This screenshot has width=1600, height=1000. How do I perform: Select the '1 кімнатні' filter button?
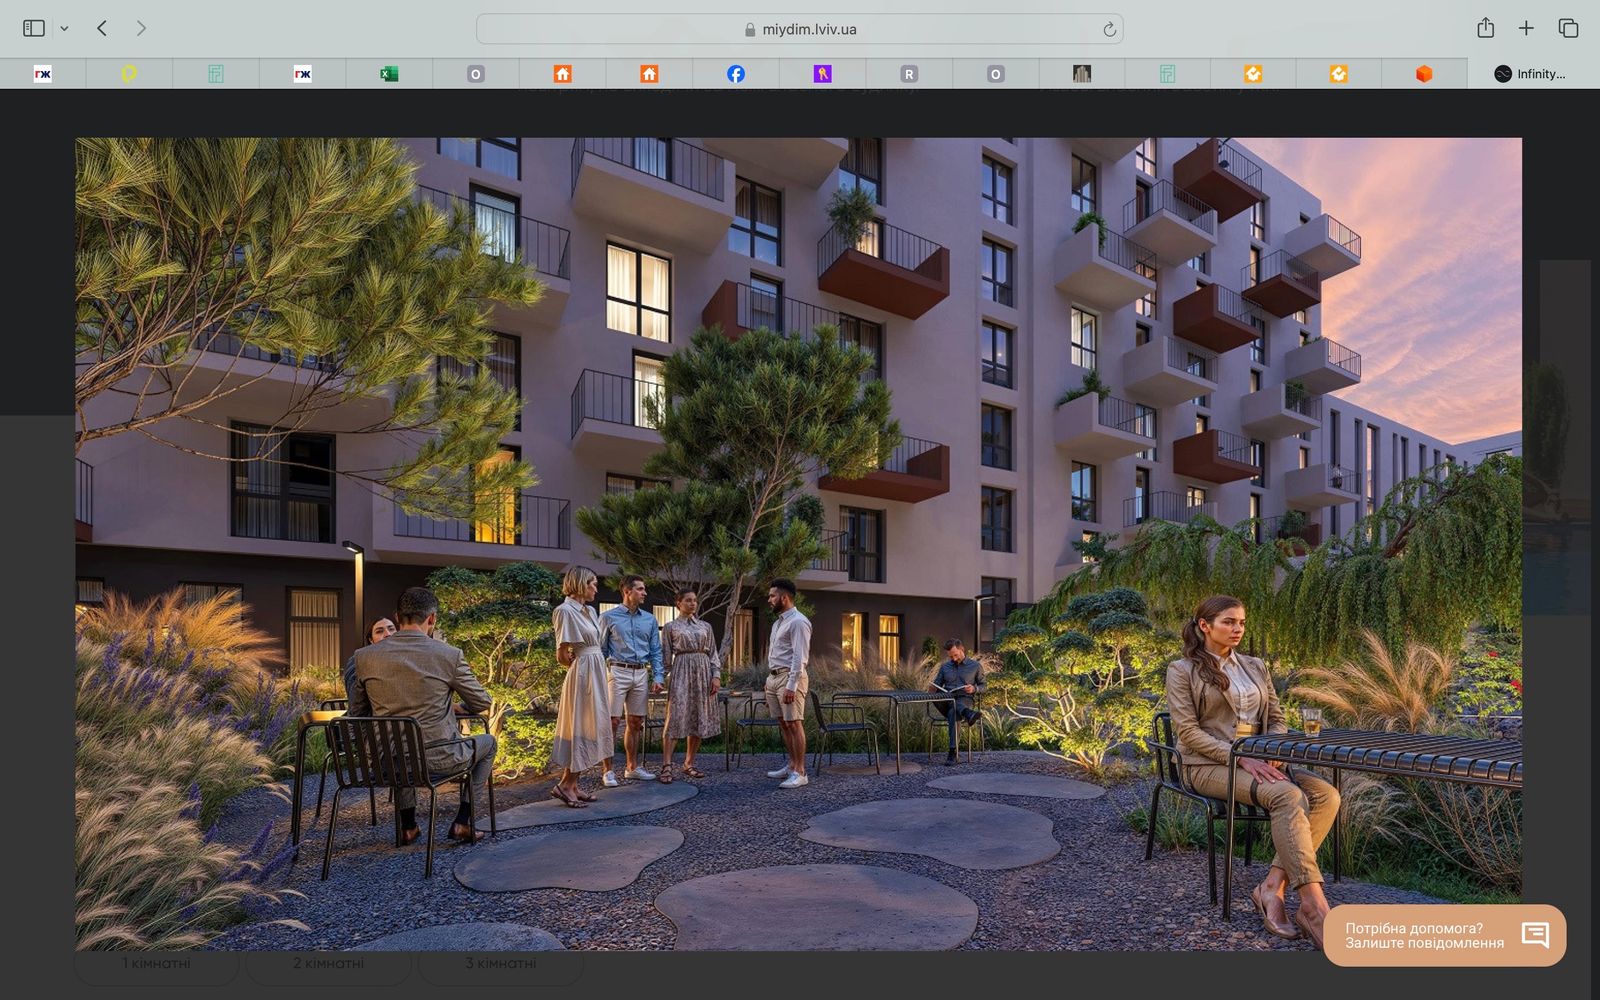[156, 963]
